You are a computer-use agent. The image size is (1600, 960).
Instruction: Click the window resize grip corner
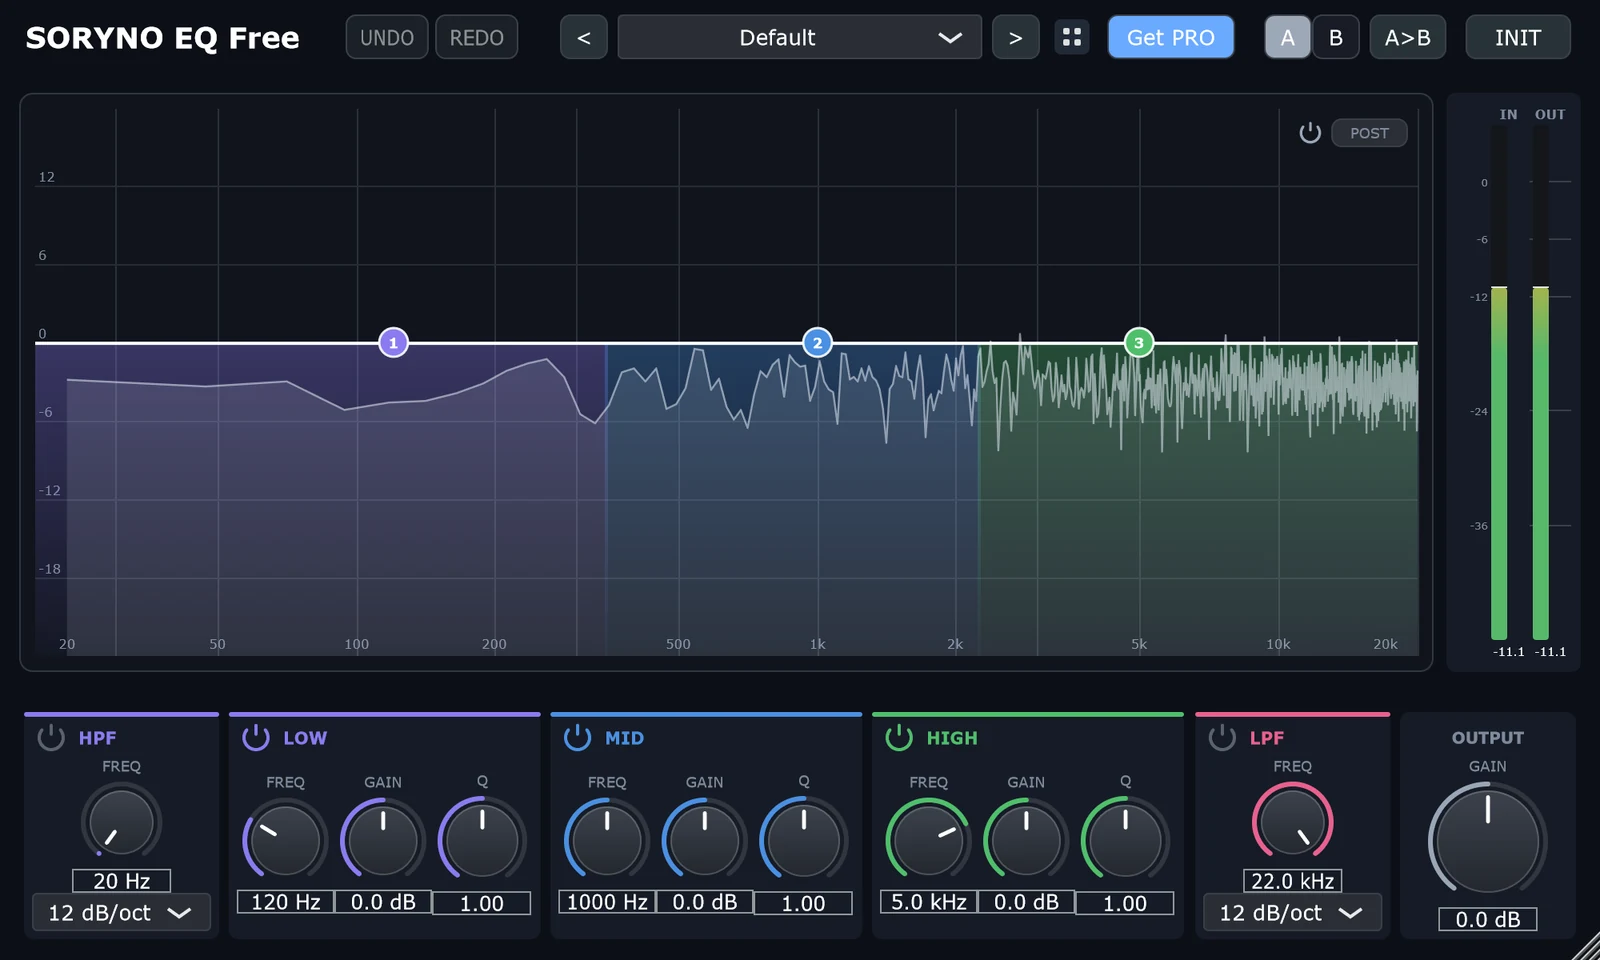(1587, 947)
